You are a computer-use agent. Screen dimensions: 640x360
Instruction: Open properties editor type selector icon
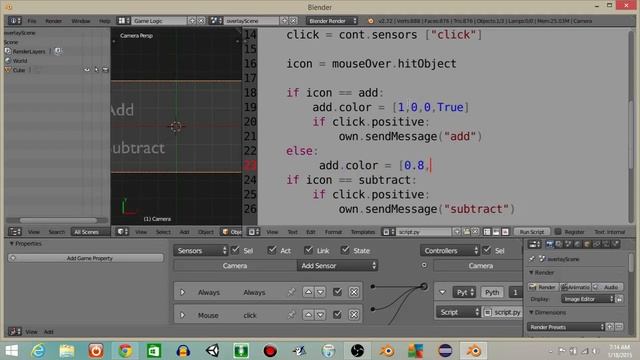[x=534, y=244]
